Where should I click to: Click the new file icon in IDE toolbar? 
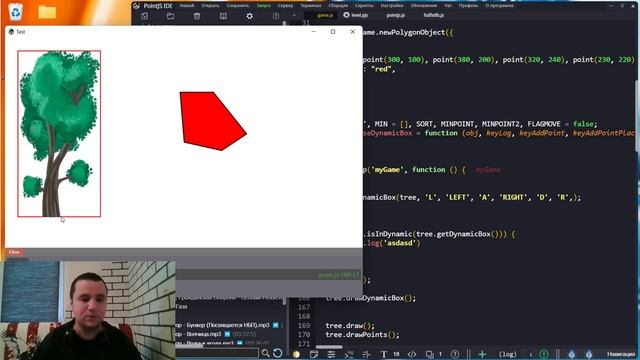click(x=144, y=16)
